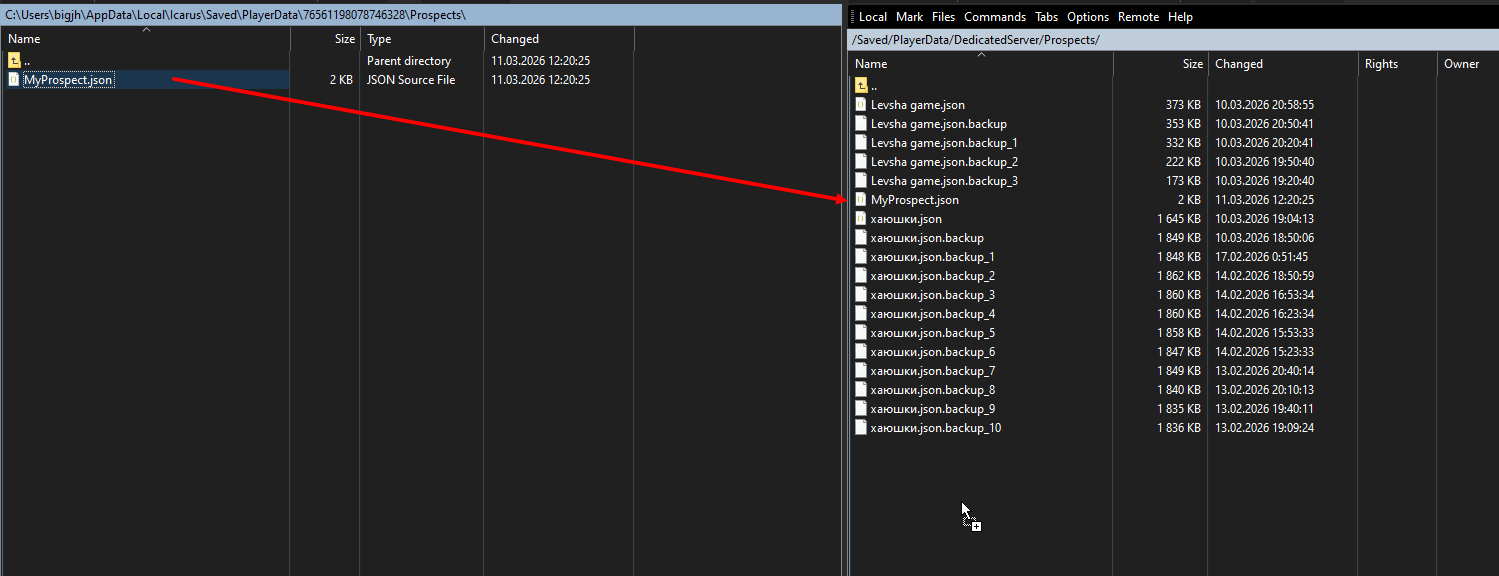The height and width of the screenshot is (576, 1499).
Task: Click the Levsha game.json file icon
Action: click(861, 105)
